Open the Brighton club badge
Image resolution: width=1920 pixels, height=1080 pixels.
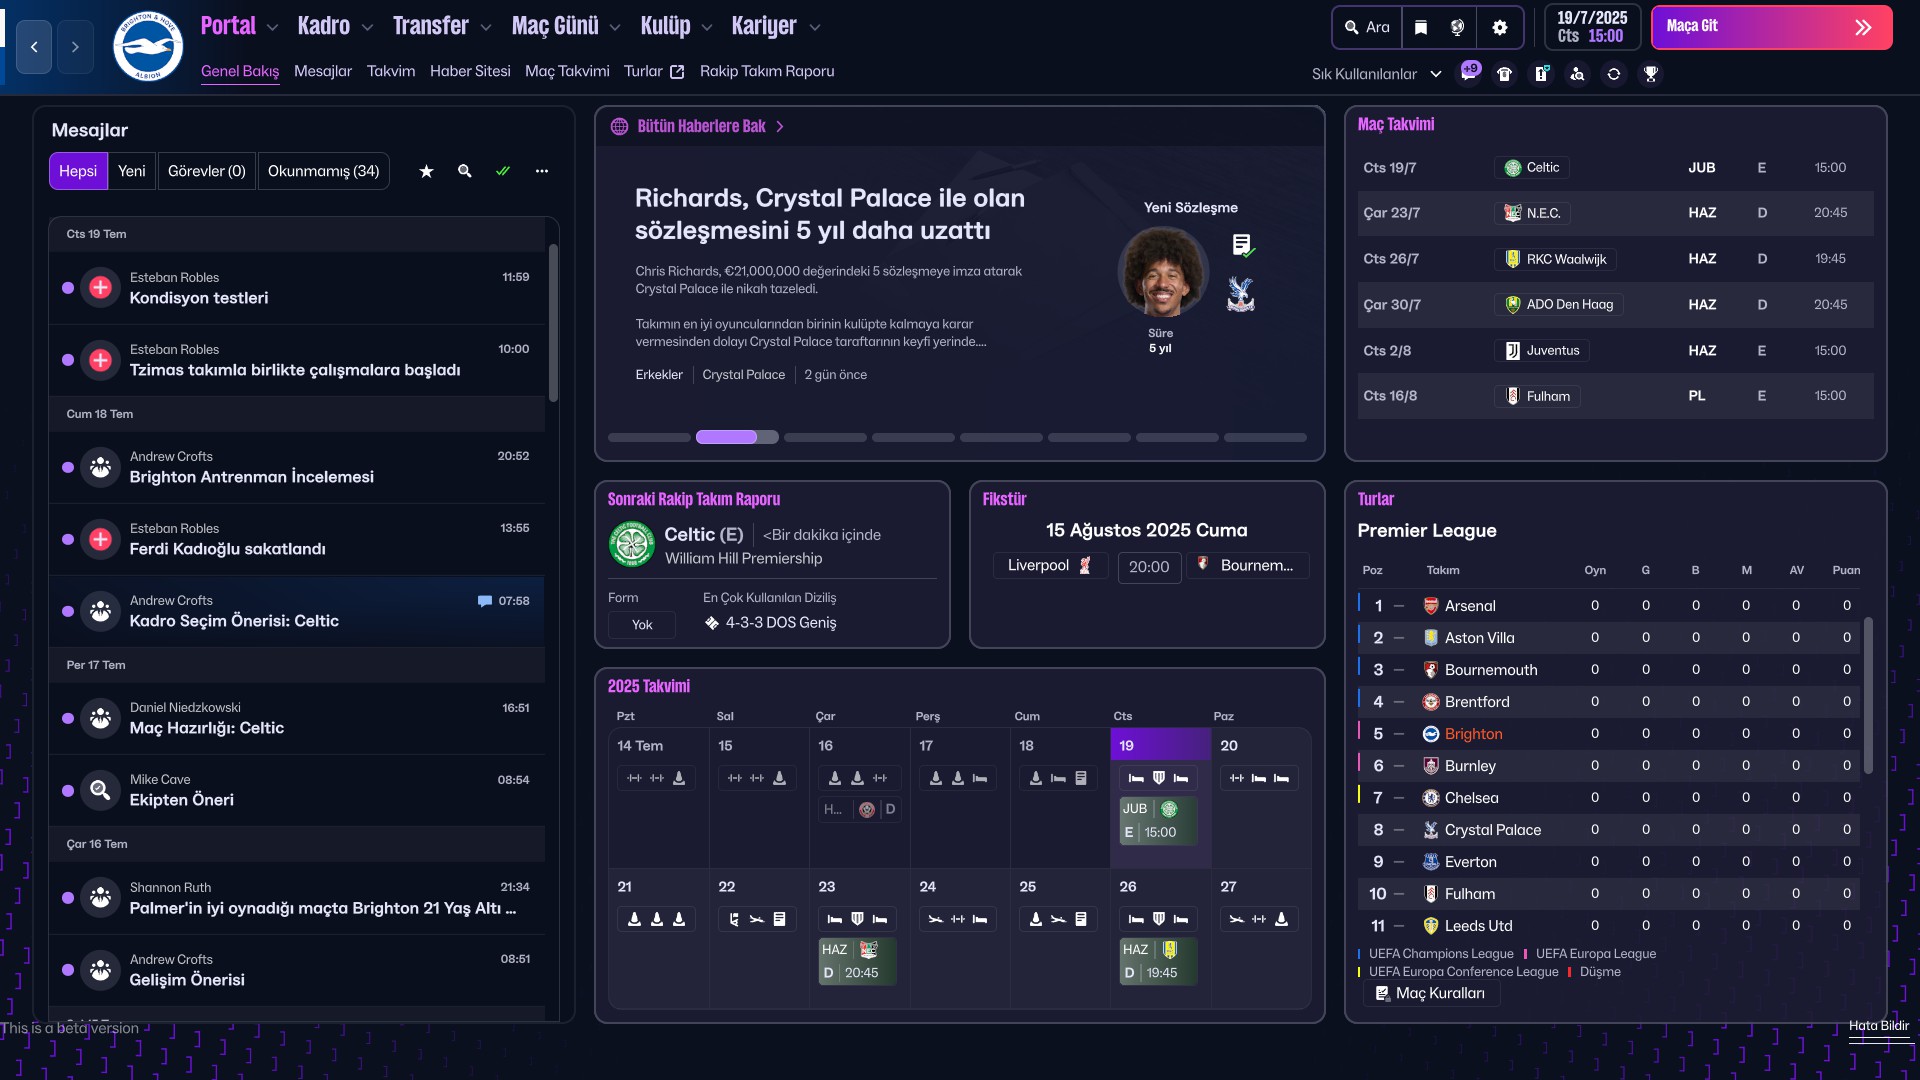click(x=147, y=46)
